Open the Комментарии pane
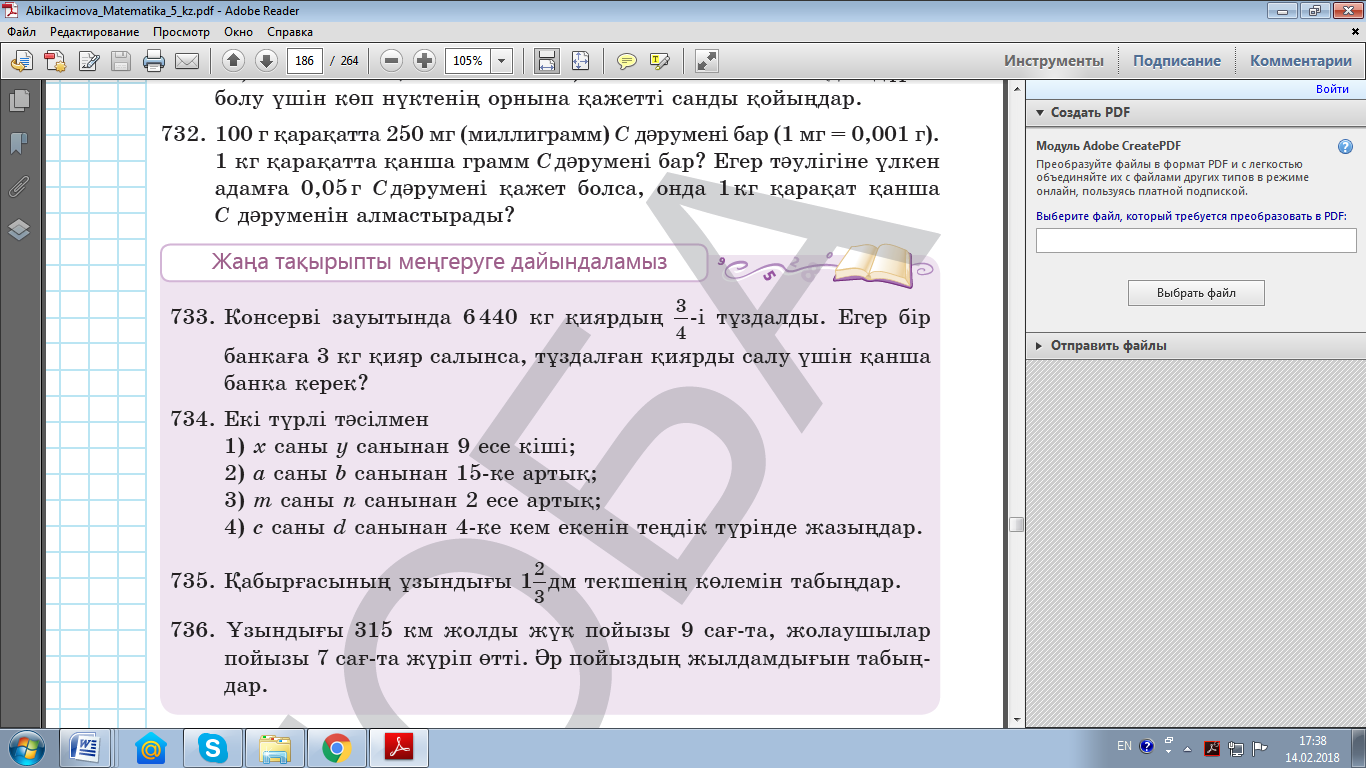 (x=1300, y=61)
